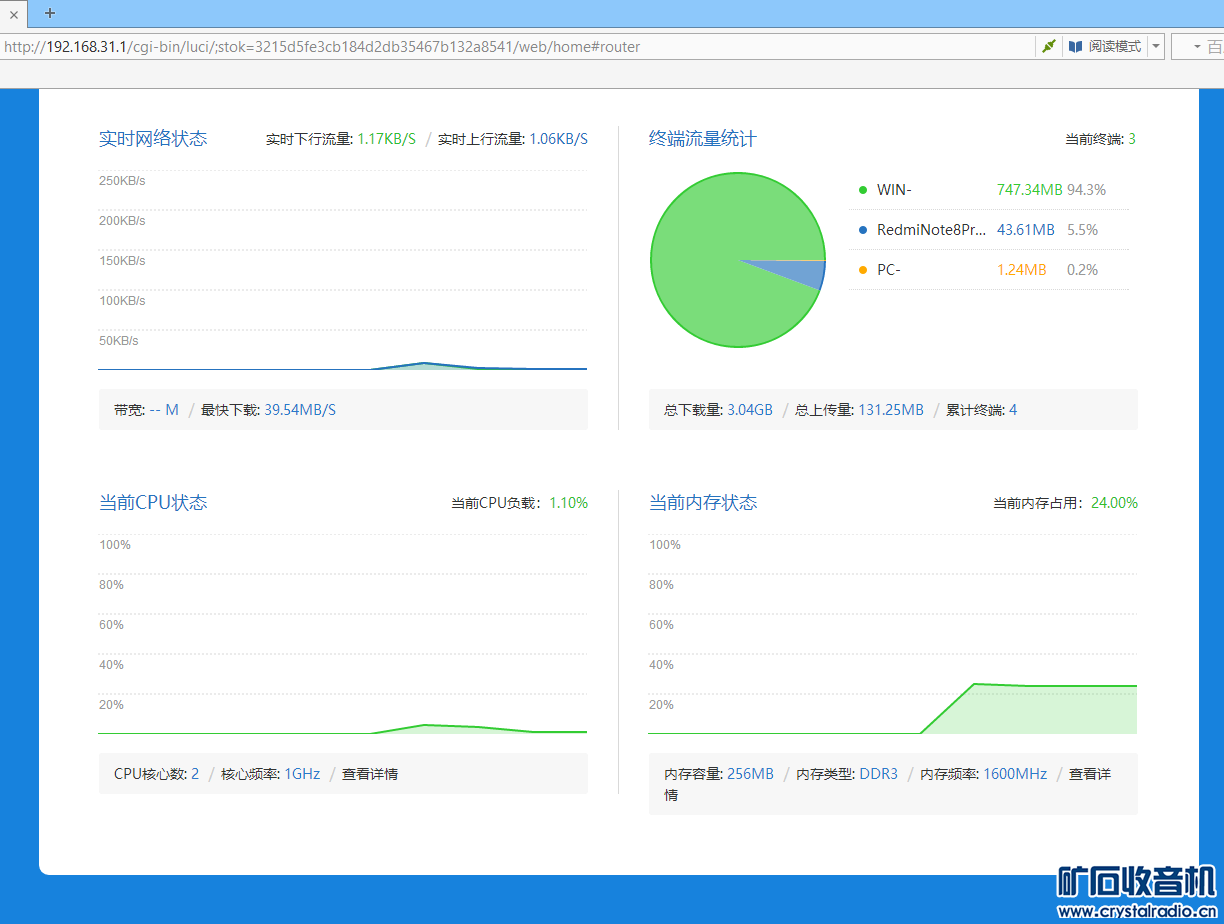Open 查看详情 in the CPU status panel
The width and height of the screenshot is (1224, 924).
click(x=370, y=774)
